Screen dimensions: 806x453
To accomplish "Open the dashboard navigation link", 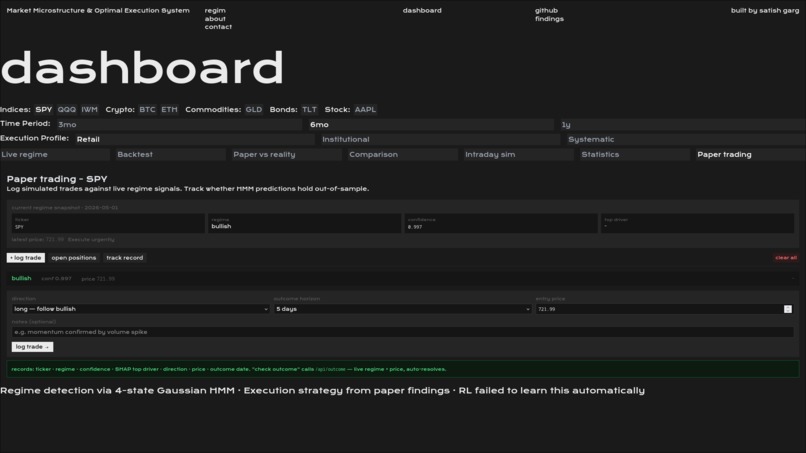I will tap(422, 10).
